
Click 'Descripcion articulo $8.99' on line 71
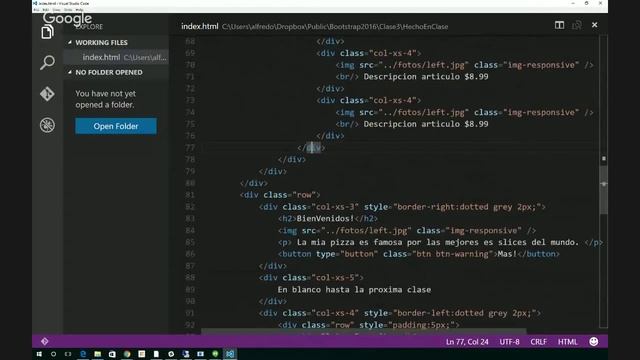pyautogui.click(x=426, y=77)
